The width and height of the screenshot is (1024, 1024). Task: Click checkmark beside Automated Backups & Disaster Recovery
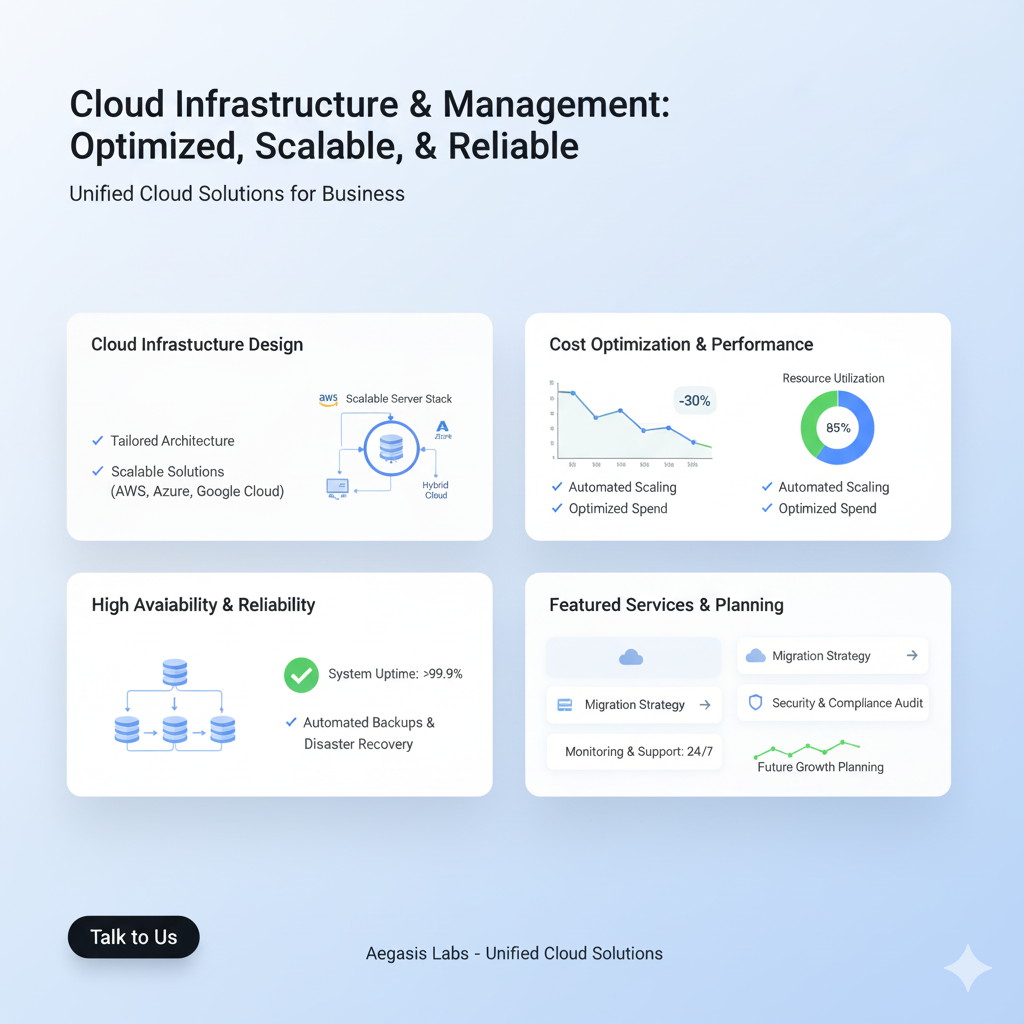pos(291,722)
